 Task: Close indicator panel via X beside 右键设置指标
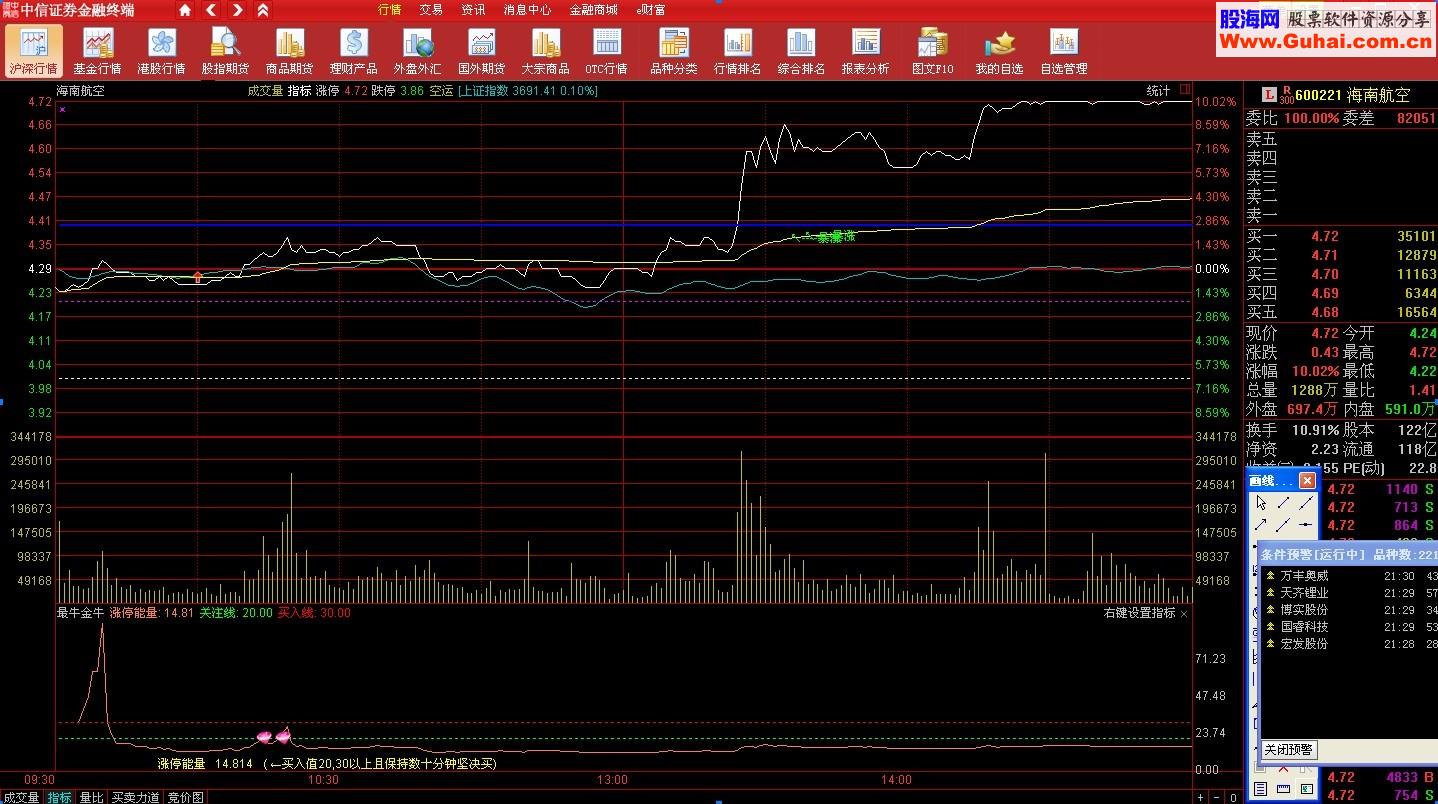click(x=1185, y=613)
